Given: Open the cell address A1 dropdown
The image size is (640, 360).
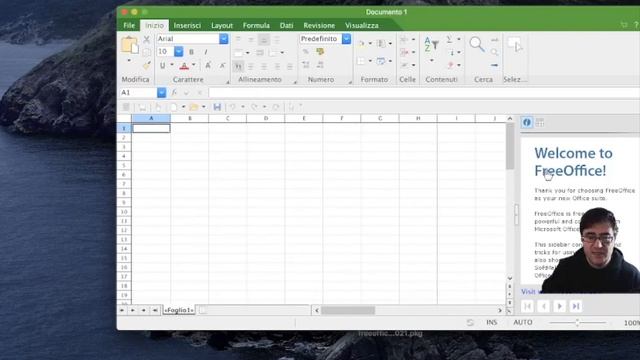Looking at the screenshot, I should click(x=162, y=93).
